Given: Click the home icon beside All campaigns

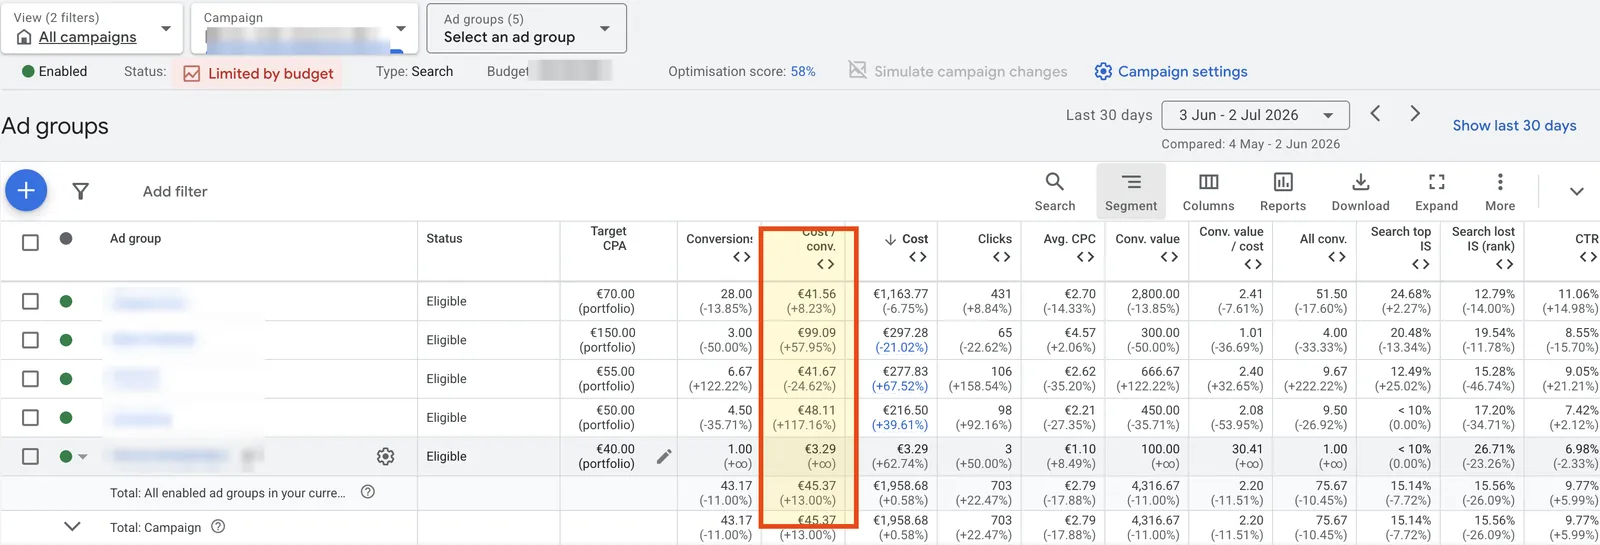Looking at the screenshot, I should click(x=24, y=37).
